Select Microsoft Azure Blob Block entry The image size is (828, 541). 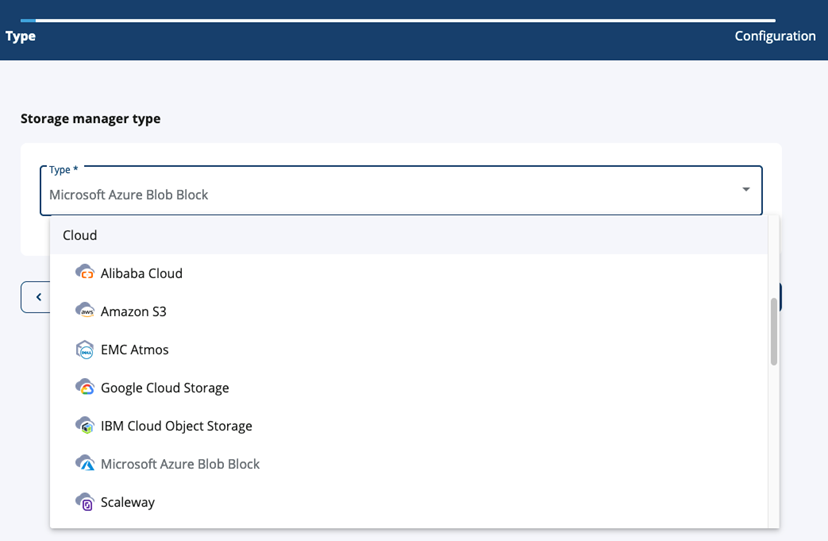(409, 464)
